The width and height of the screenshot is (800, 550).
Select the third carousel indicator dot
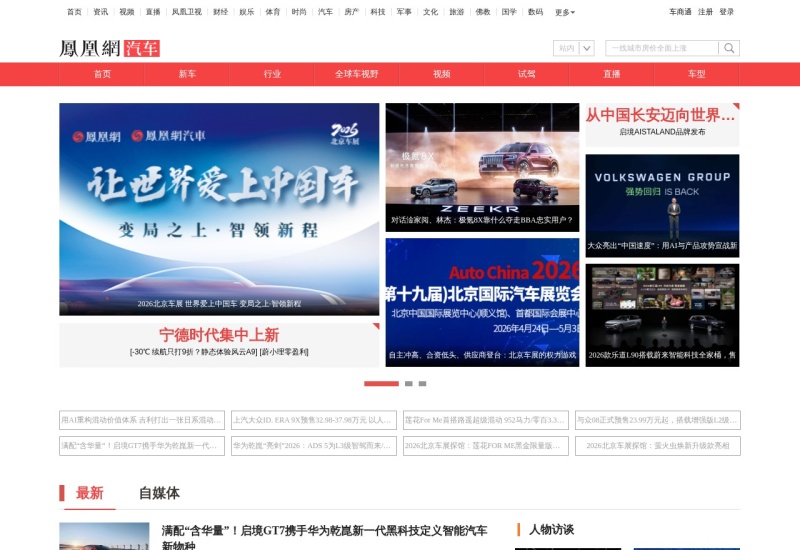coord(422,384)
